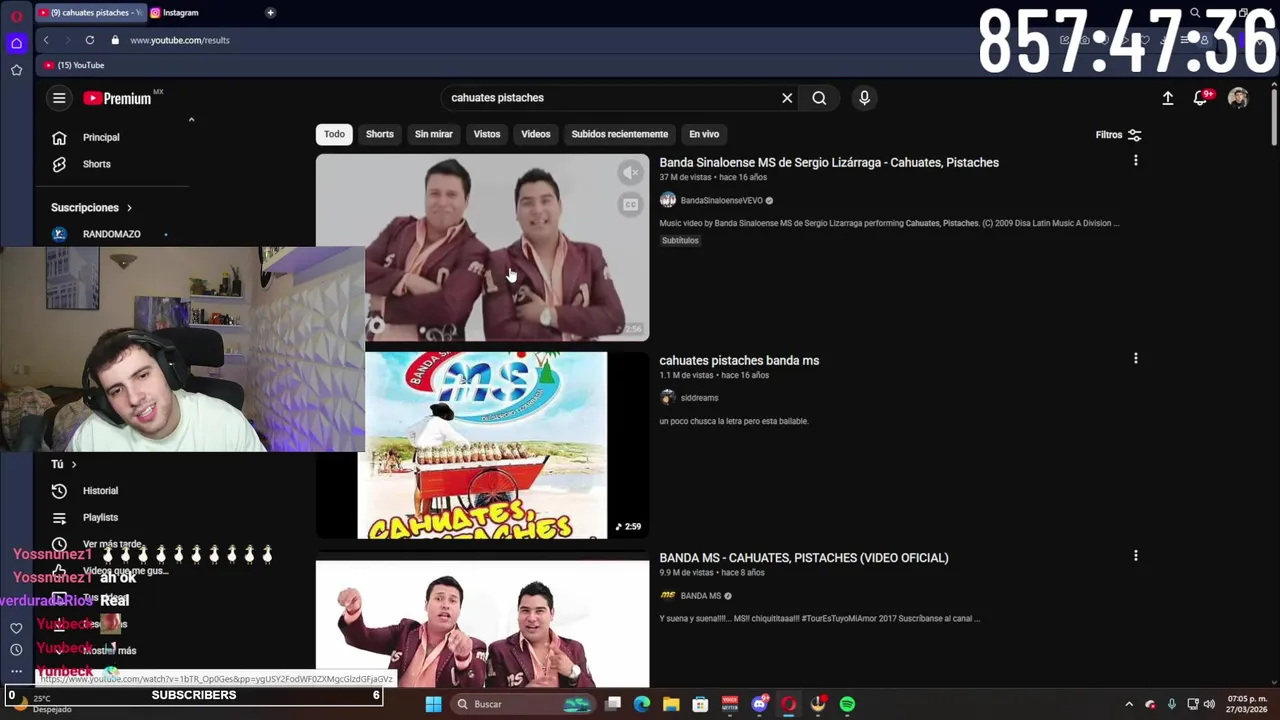Reload the page with the refresh icon
Screen dimensions: 1280x720
[90, 40]
